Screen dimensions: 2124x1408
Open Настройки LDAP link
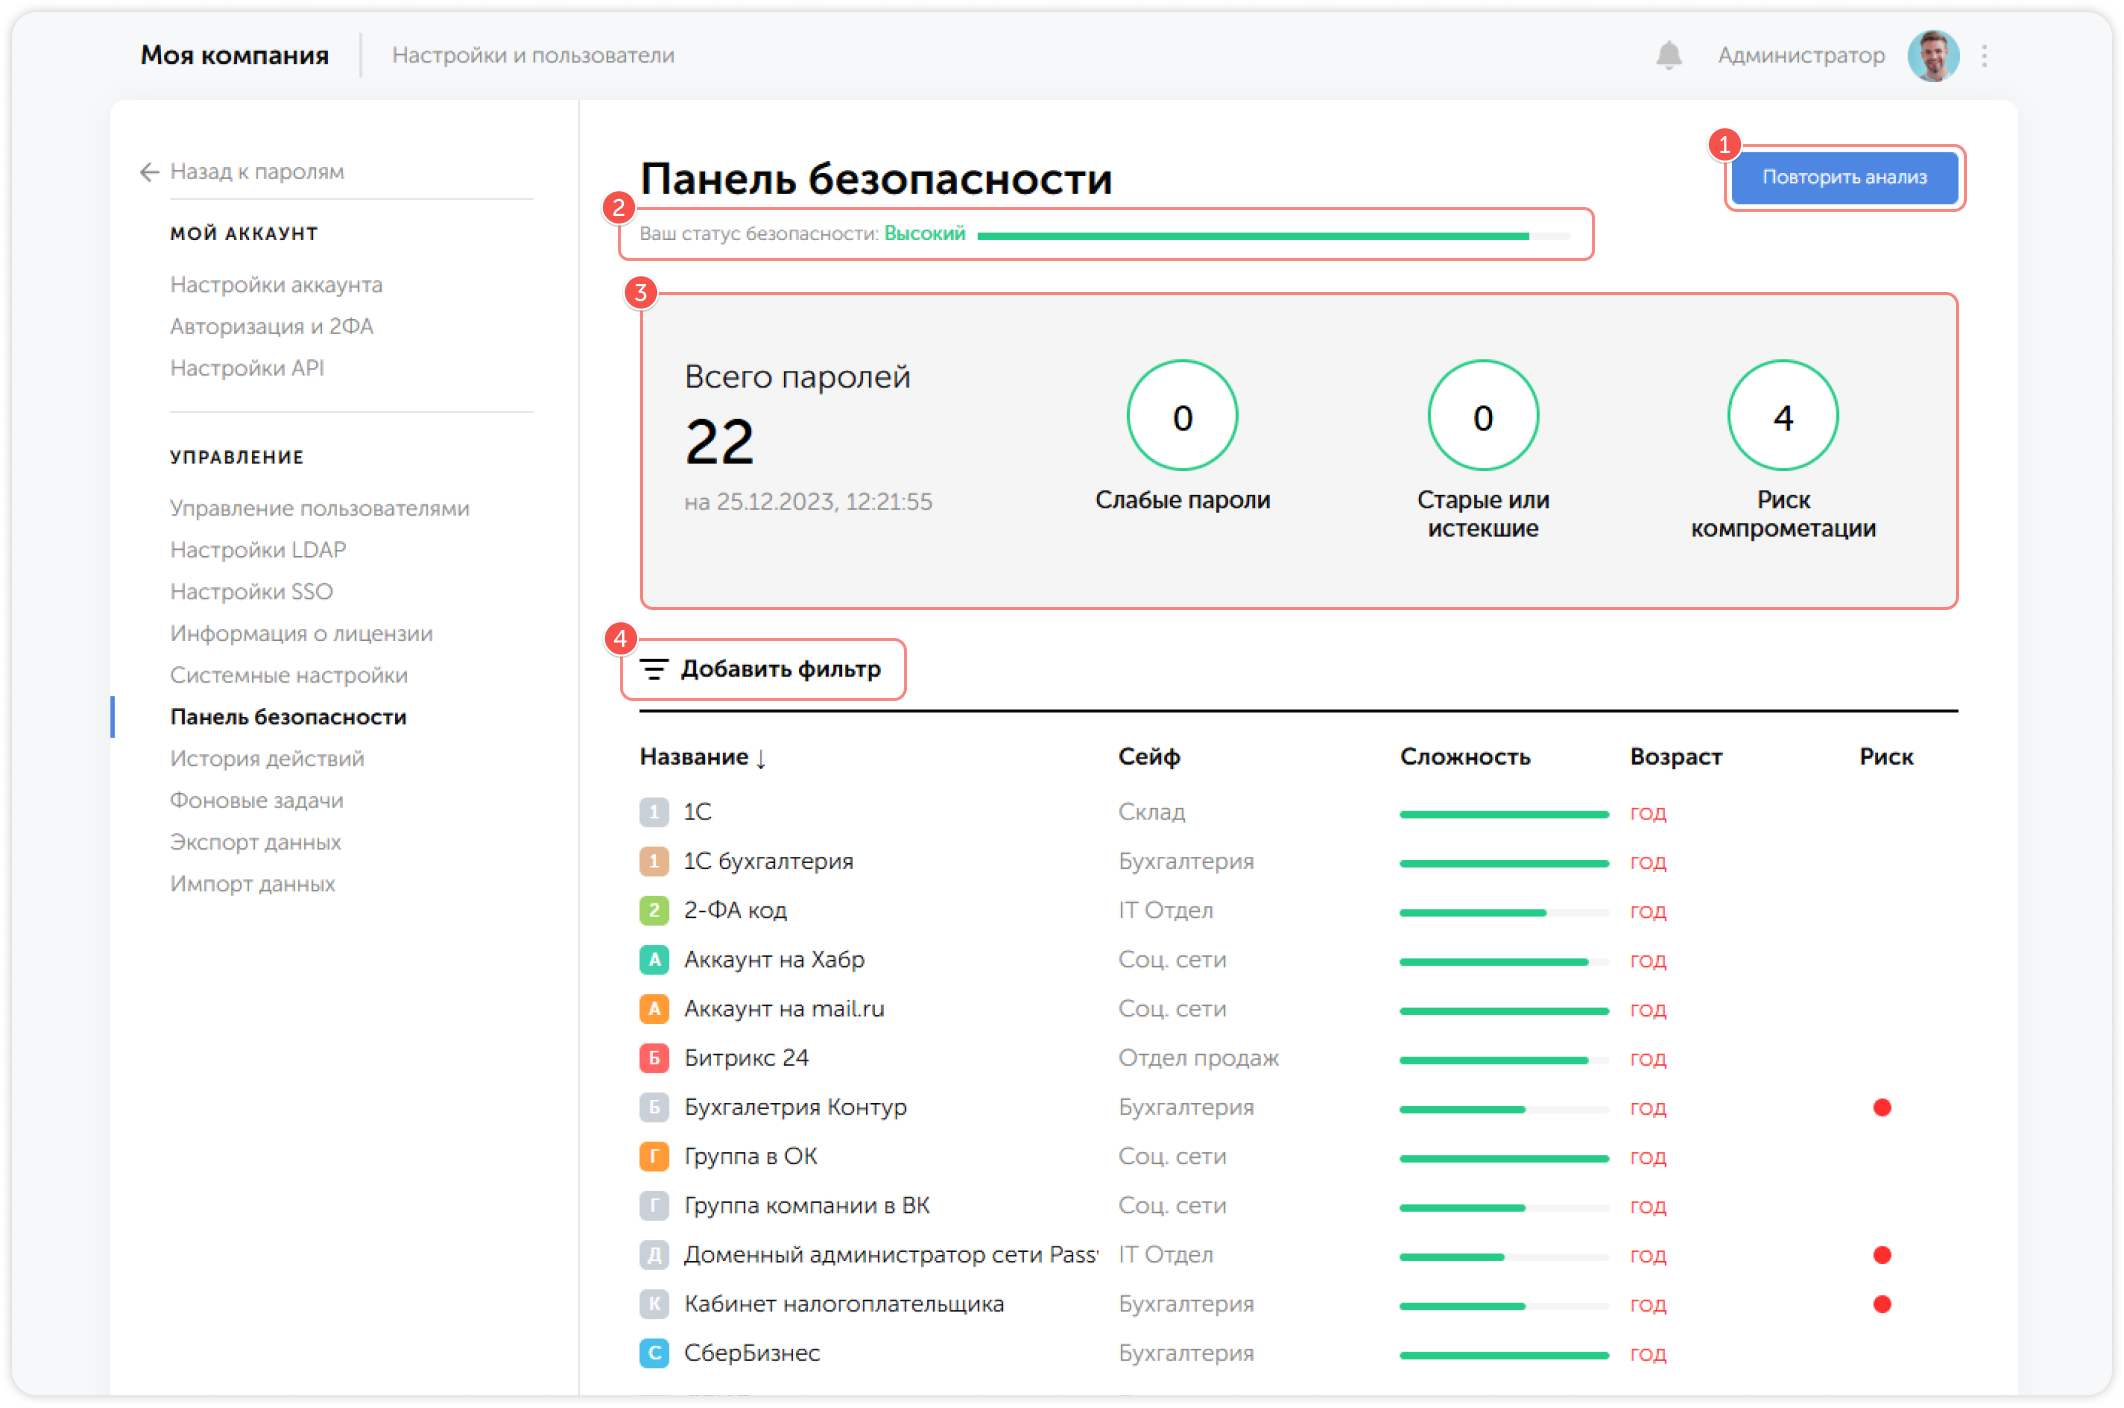point(258,549)
